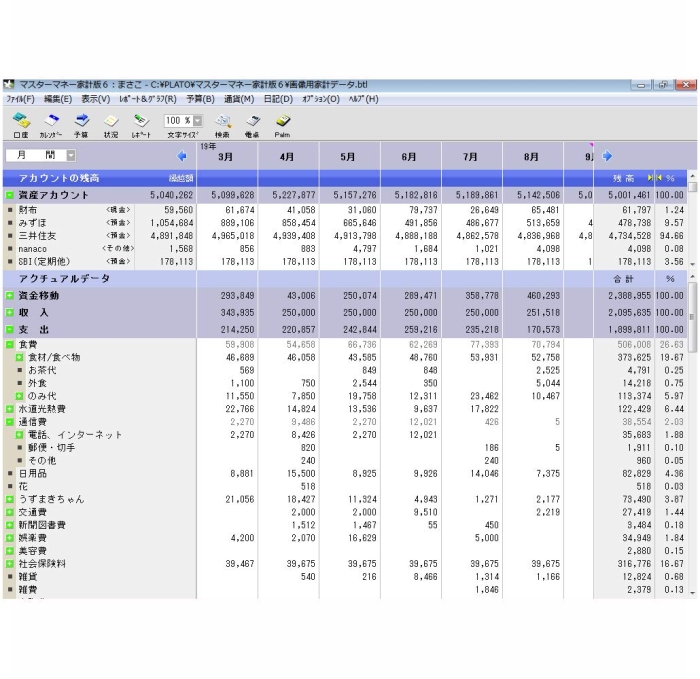Viewport: 700px width, 679px height.
Task: Open the 予算(B) menu
Action: (200, 99)
